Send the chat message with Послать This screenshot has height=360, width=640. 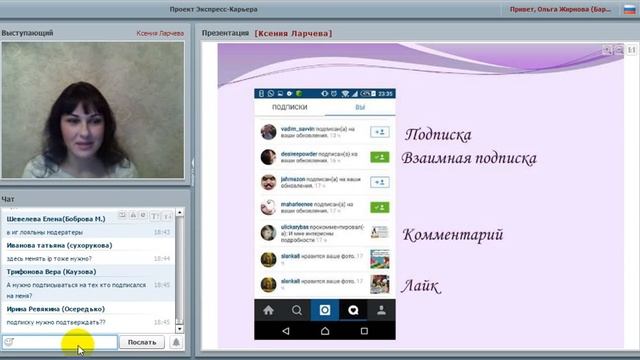(x=142, y=342)
